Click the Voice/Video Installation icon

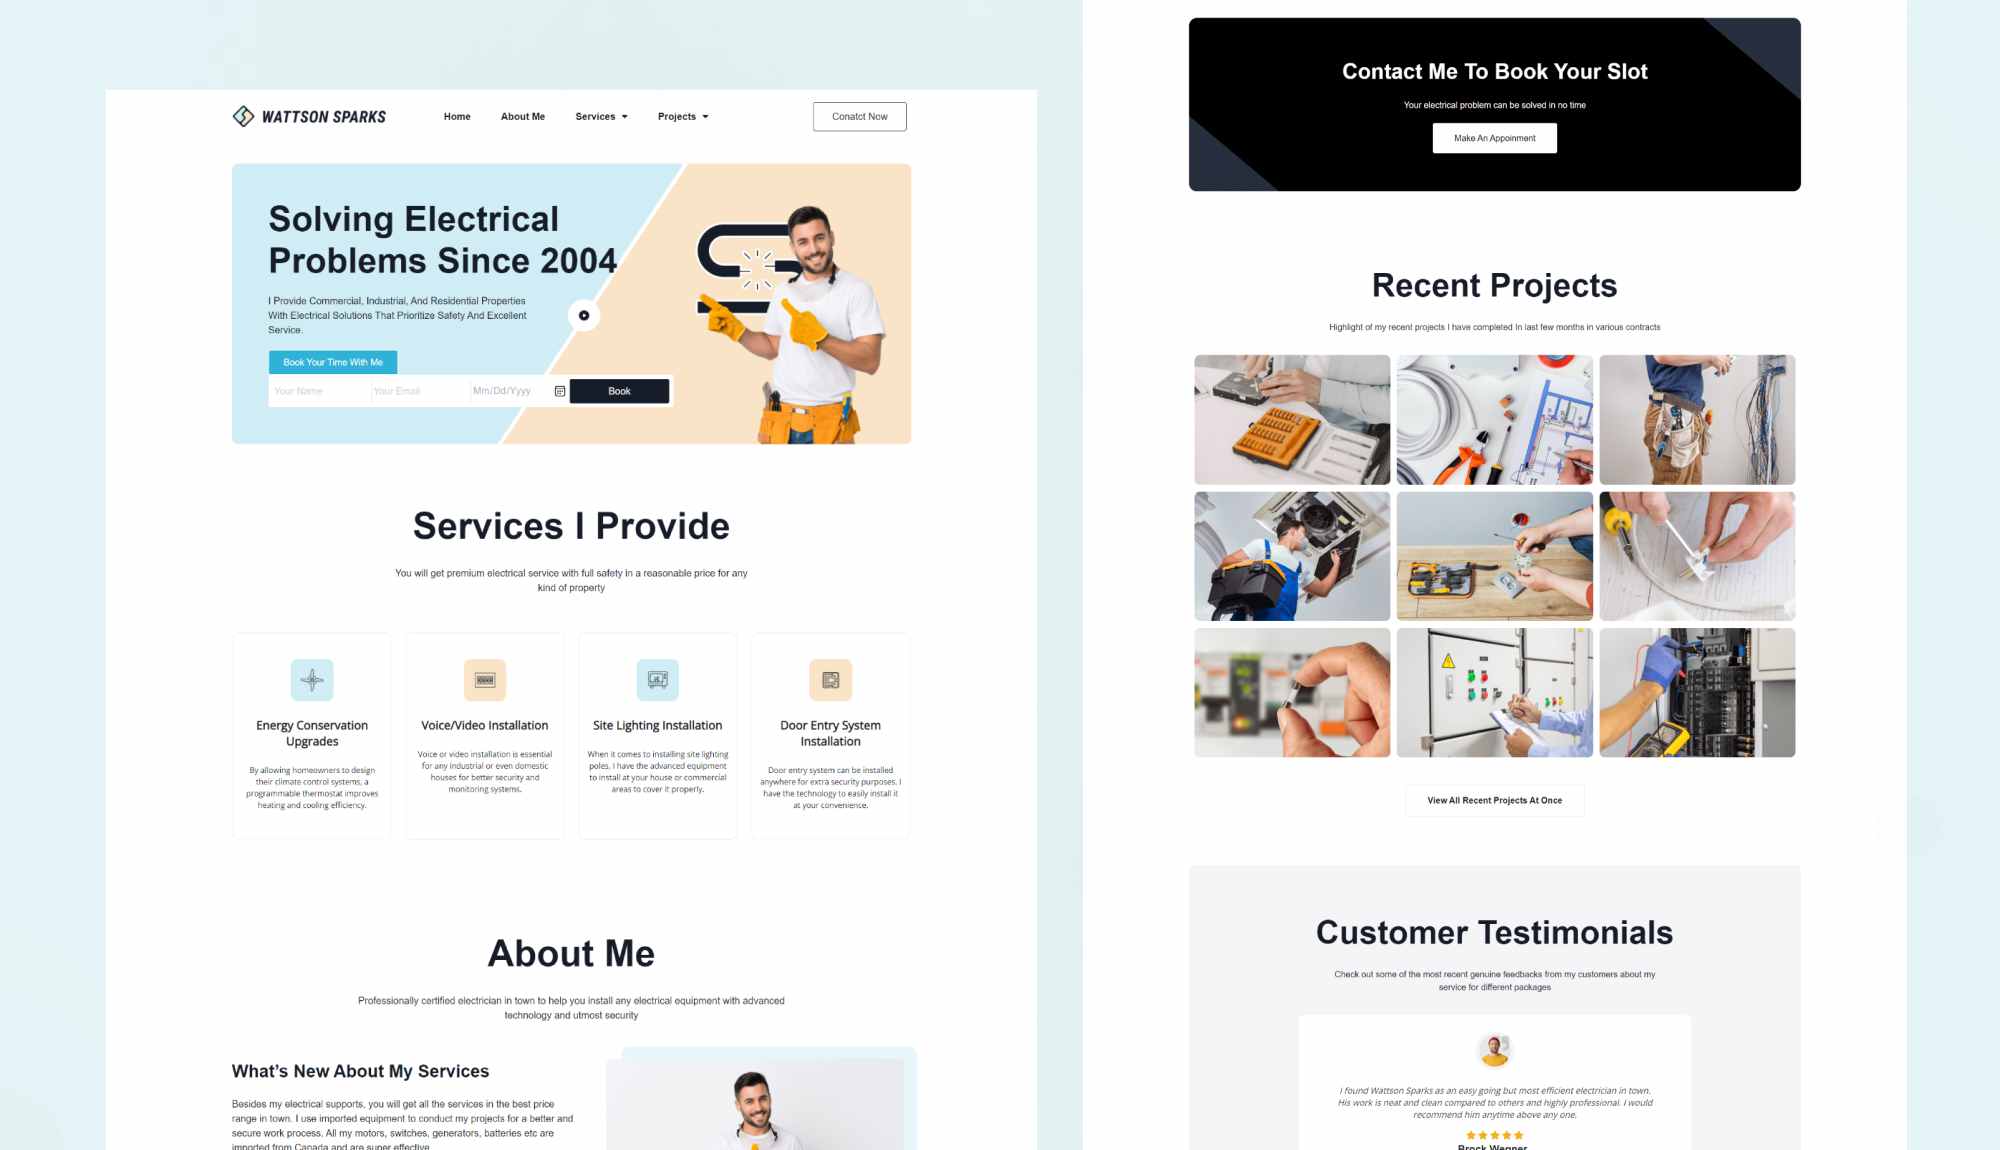(484, 679)
